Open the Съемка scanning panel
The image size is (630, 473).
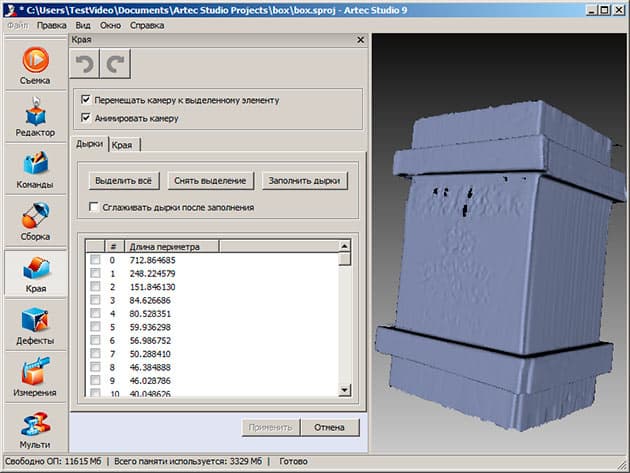[x=35, y=65]
